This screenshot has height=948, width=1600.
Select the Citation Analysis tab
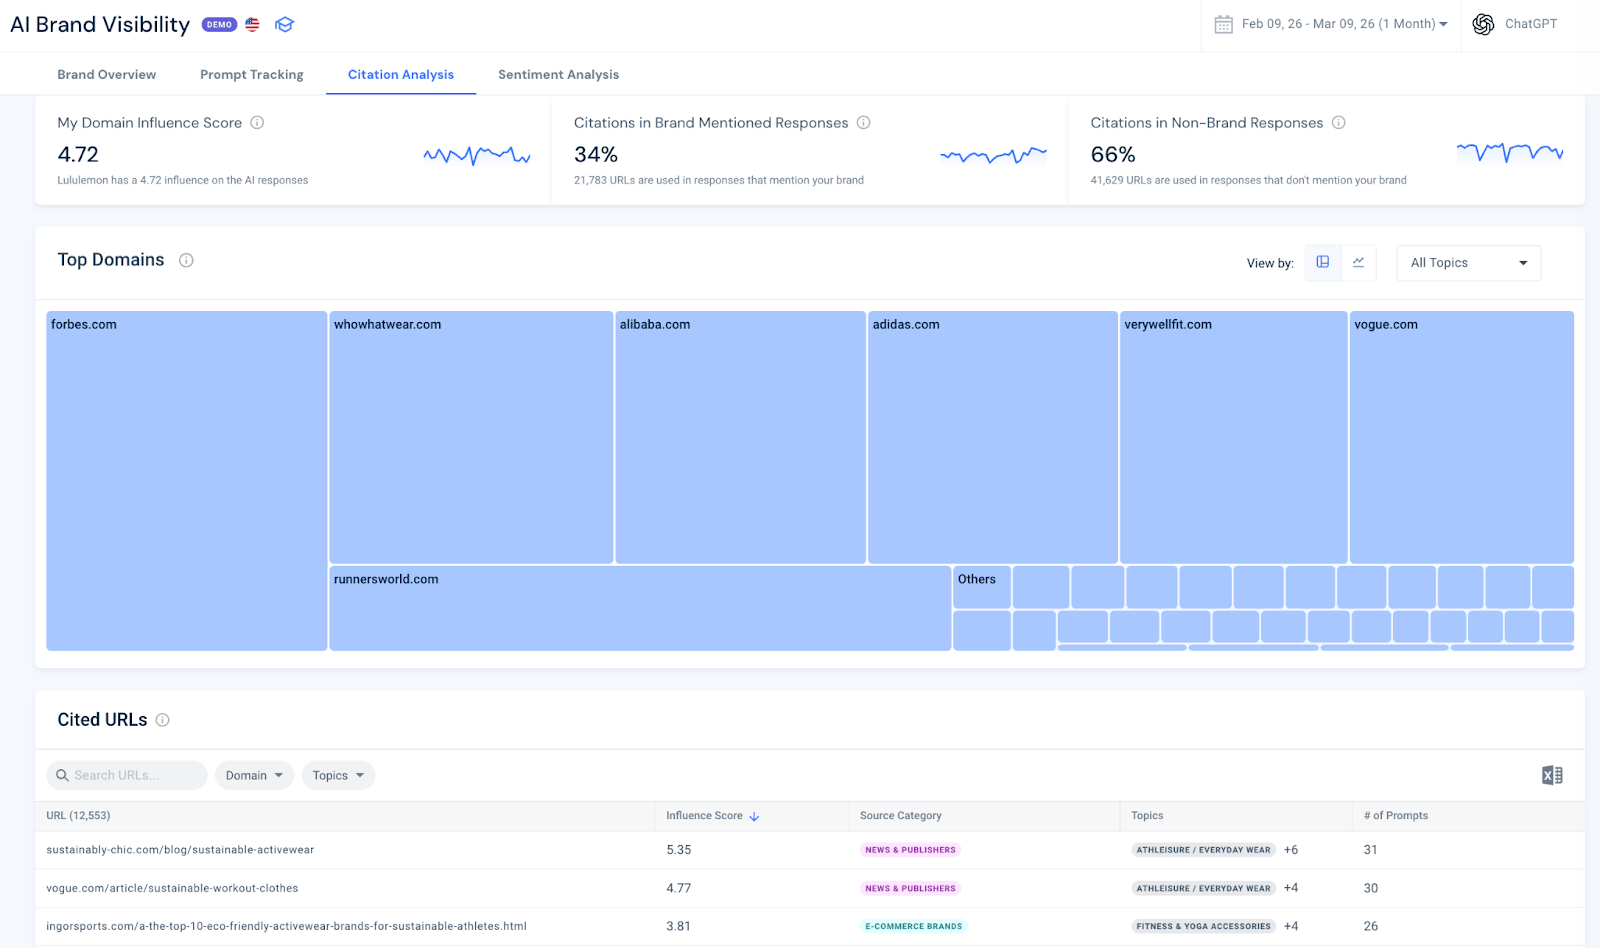coord(401,75)
